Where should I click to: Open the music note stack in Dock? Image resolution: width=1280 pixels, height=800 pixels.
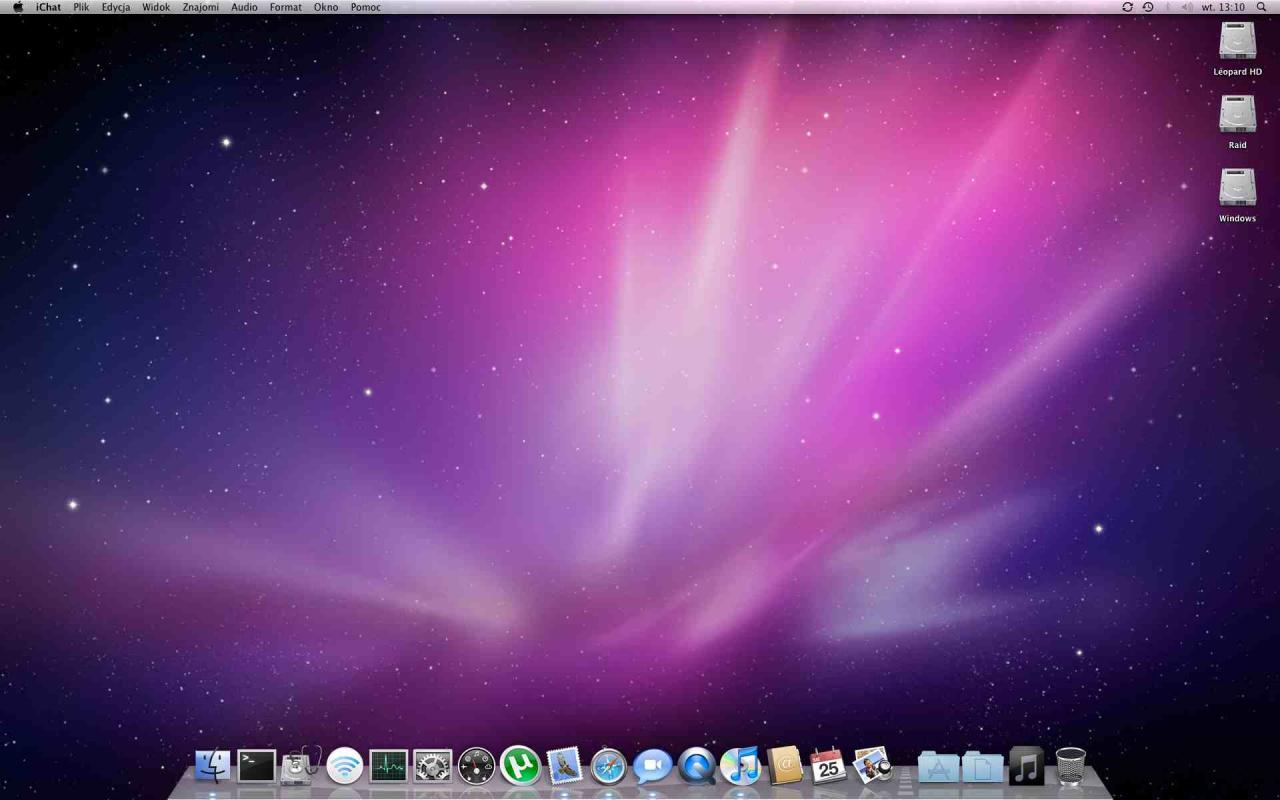[1026, 766]
